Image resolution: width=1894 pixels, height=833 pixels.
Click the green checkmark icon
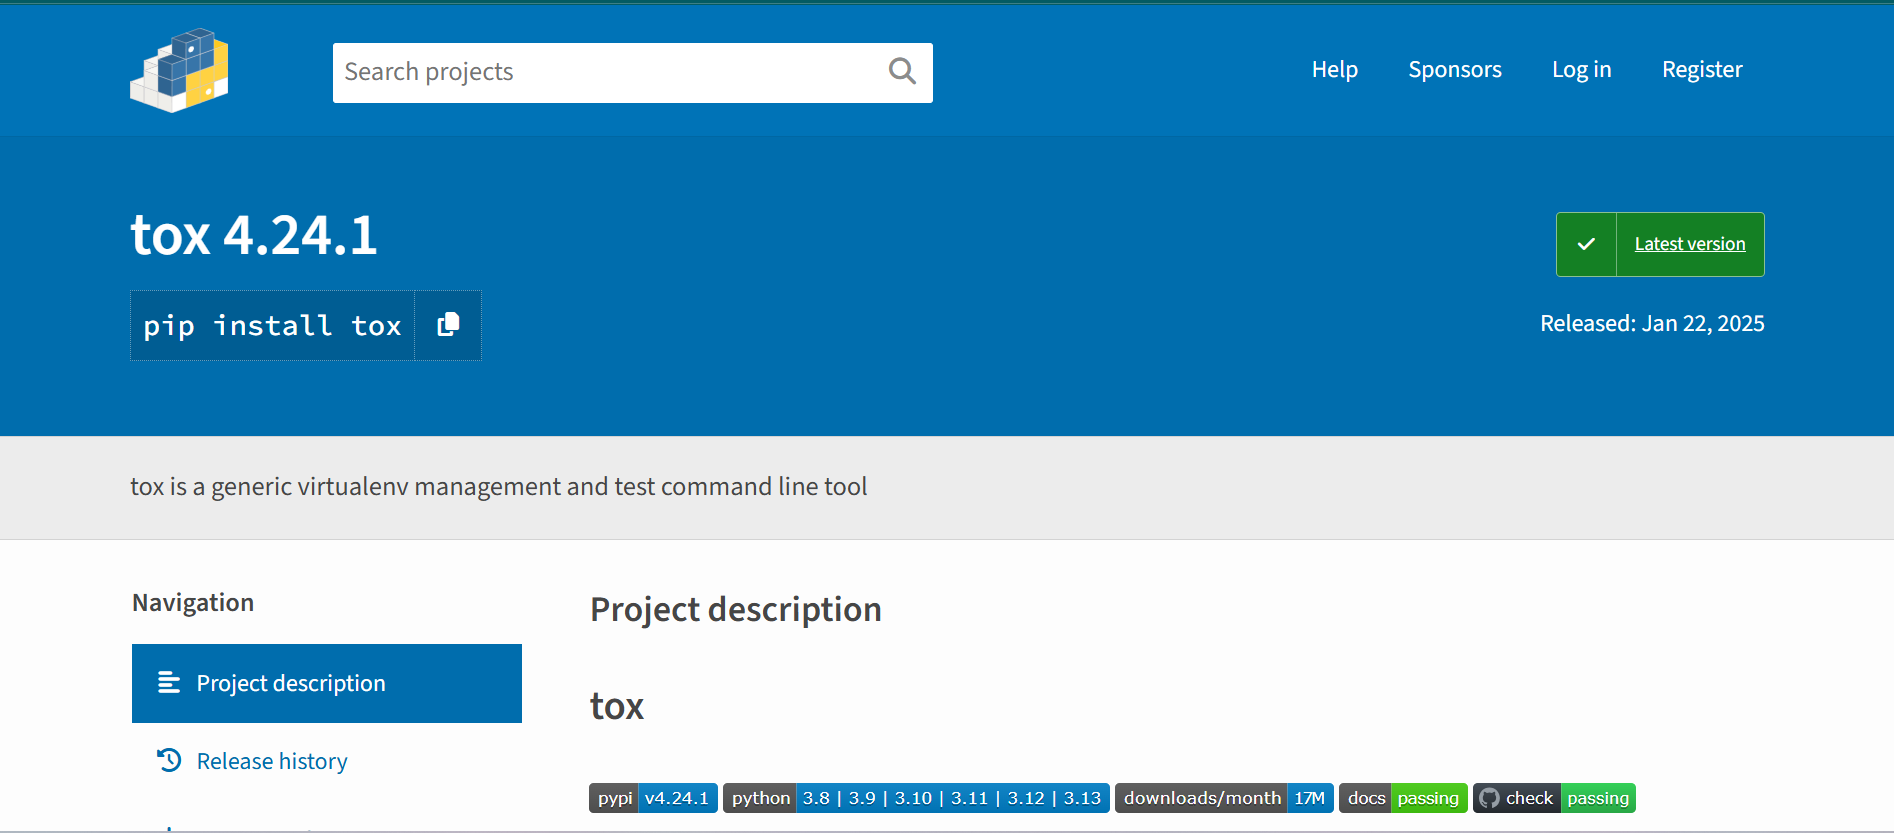pyautogui.click(x=1586, y=244)
